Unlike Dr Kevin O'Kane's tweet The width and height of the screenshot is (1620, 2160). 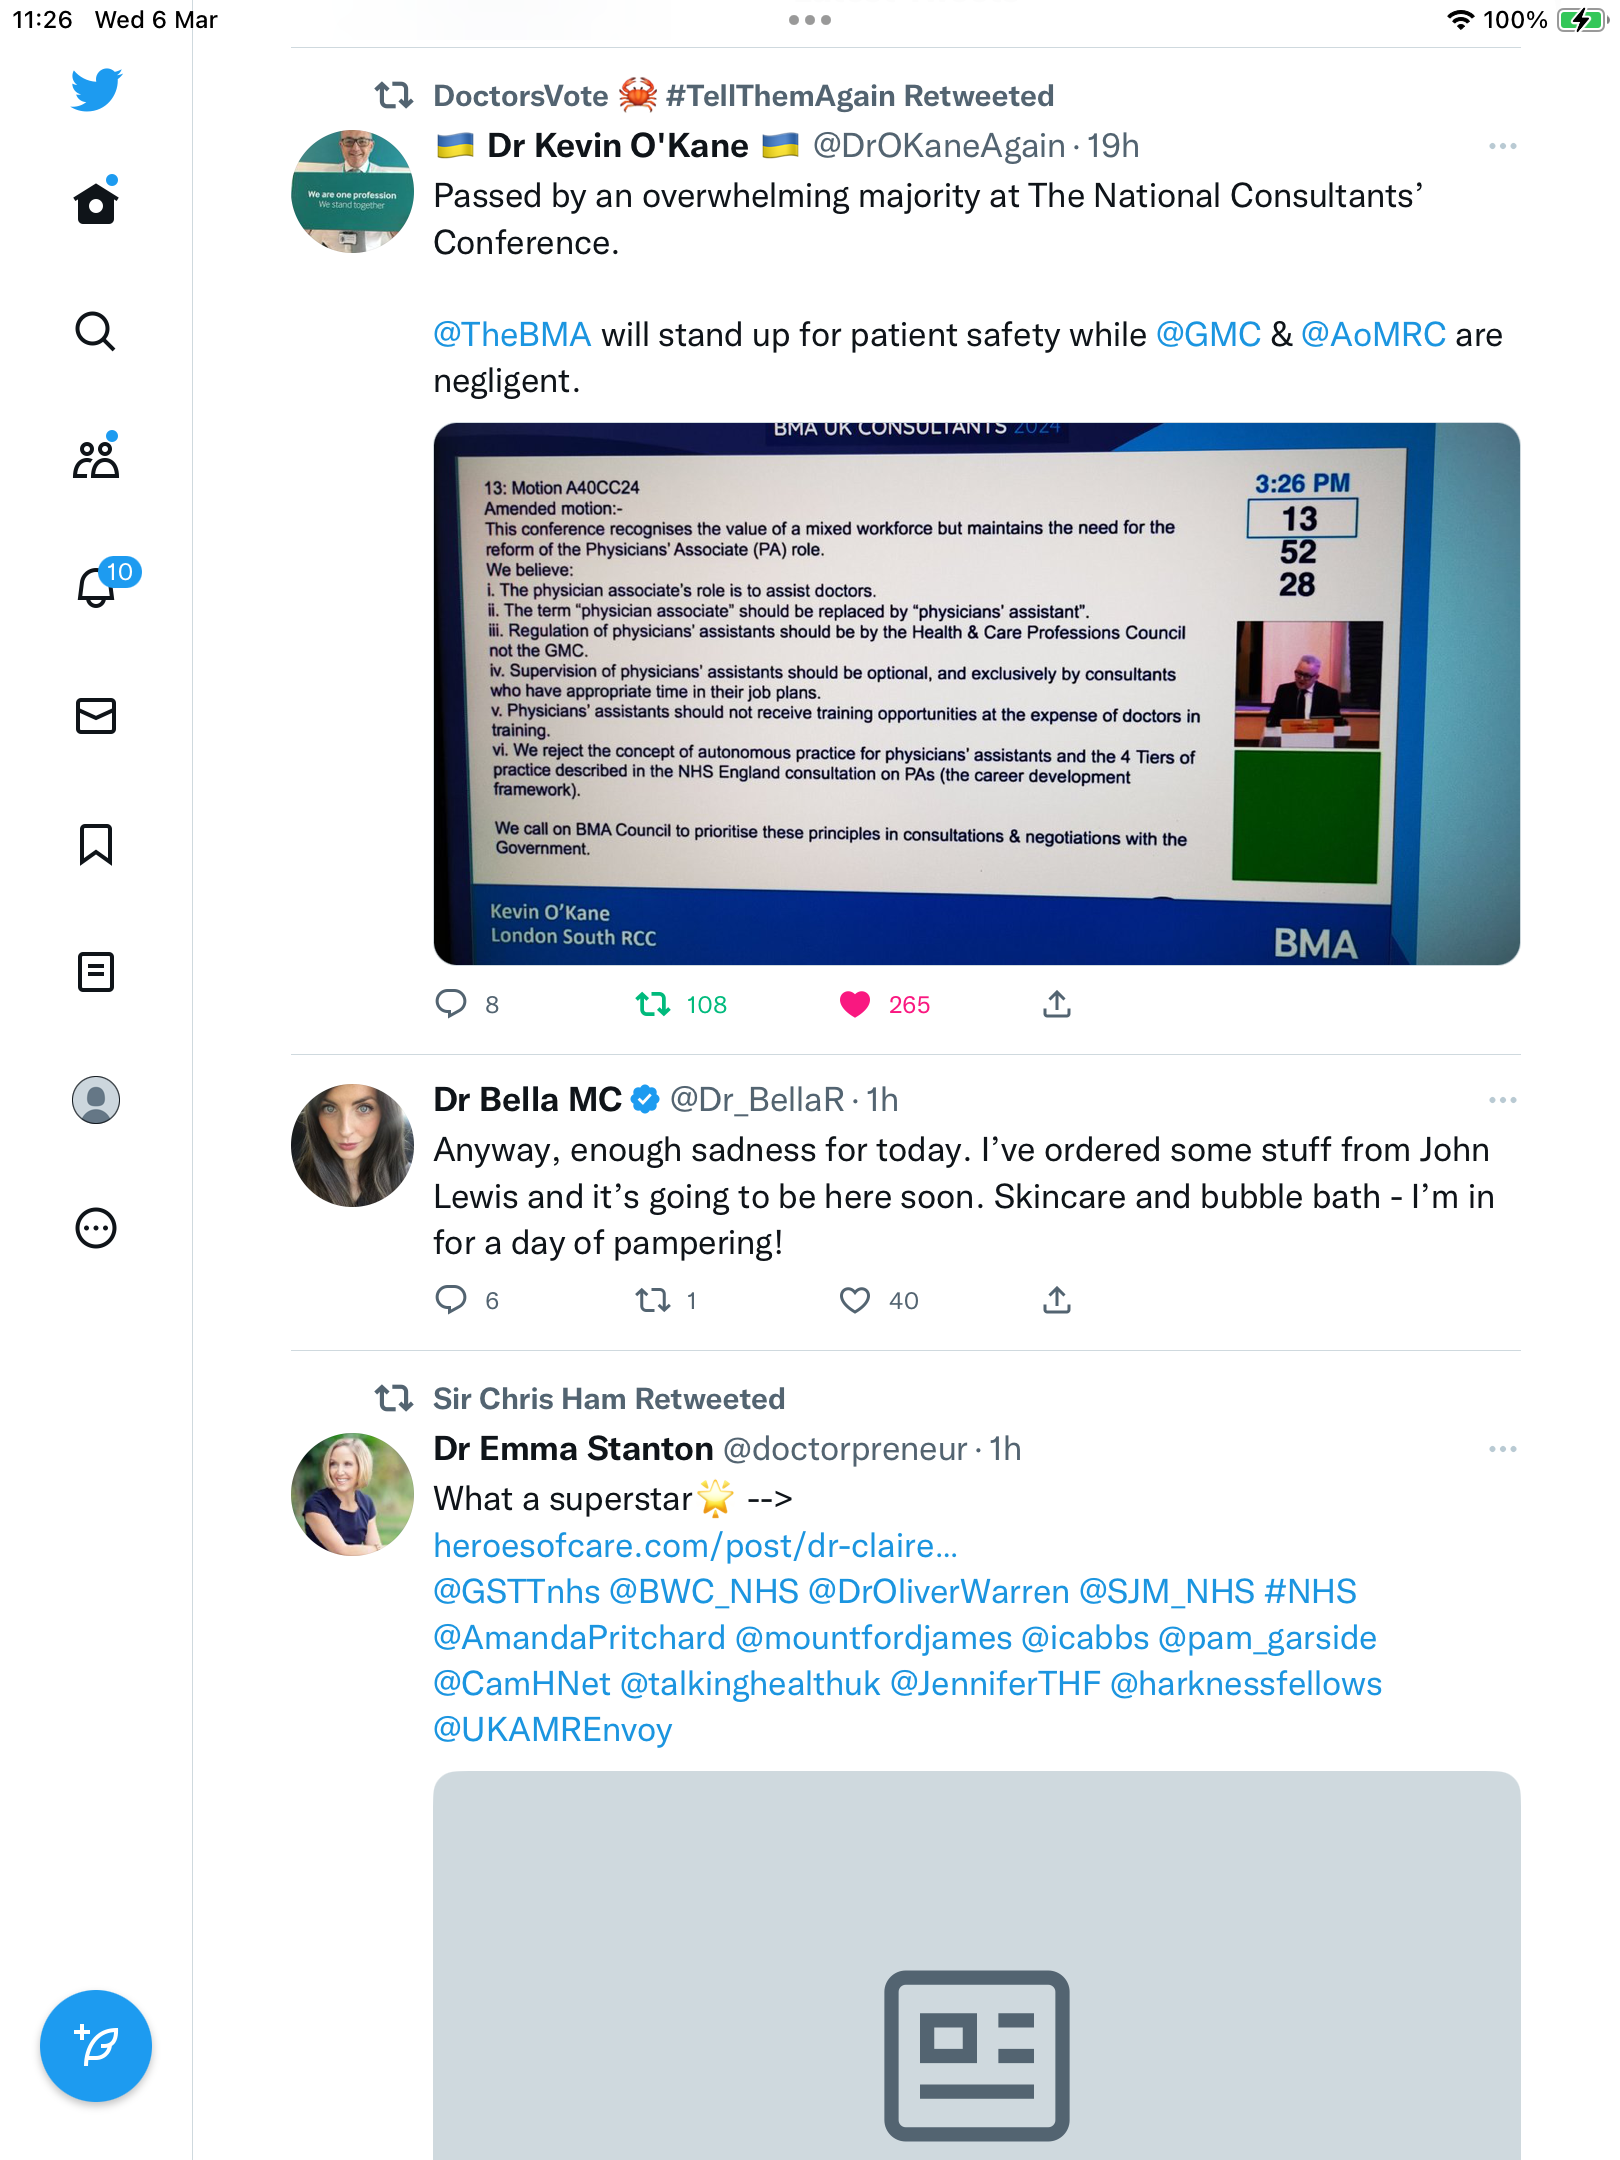[x=855, y=1004]
